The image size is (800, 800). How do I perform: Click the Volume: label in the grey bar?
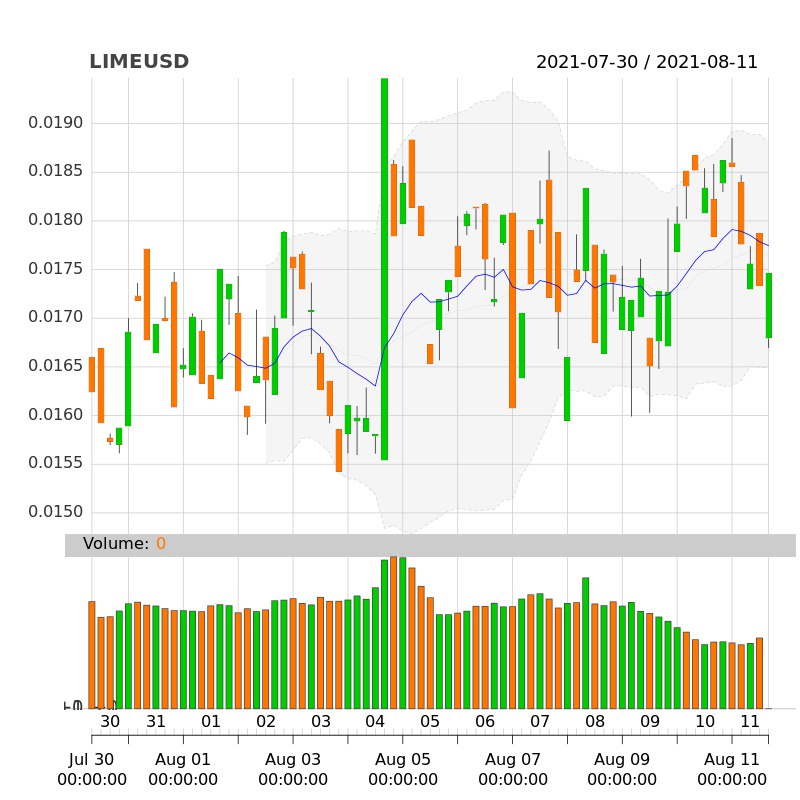[116, 544]
